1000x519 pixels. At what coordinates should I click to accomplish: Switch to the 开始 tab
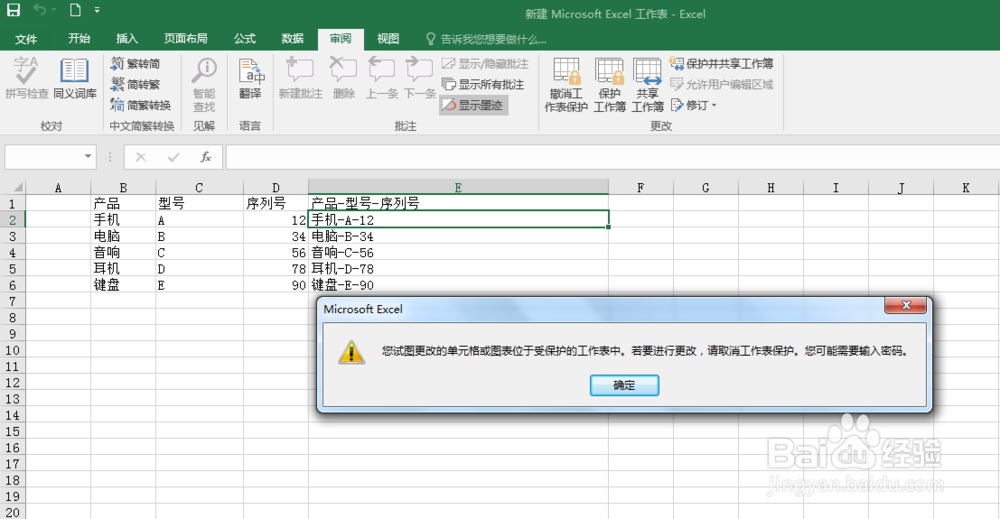[x=79, y=39]
